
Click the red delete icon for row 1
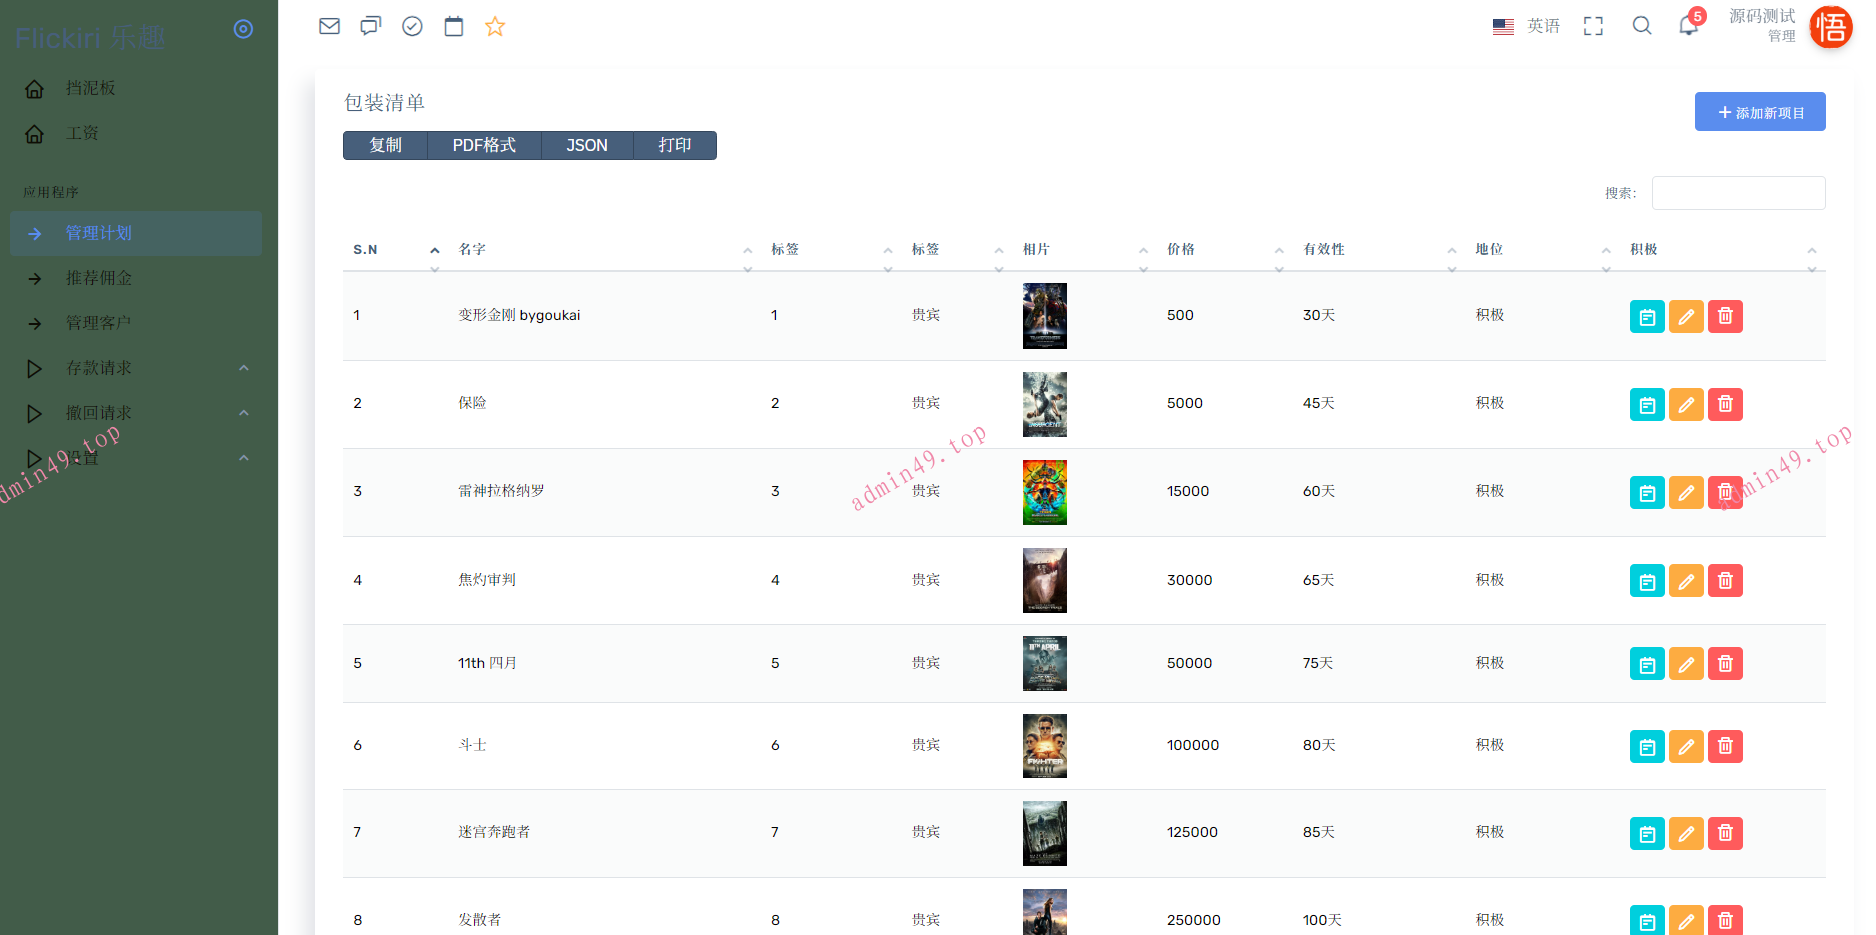1725,316
